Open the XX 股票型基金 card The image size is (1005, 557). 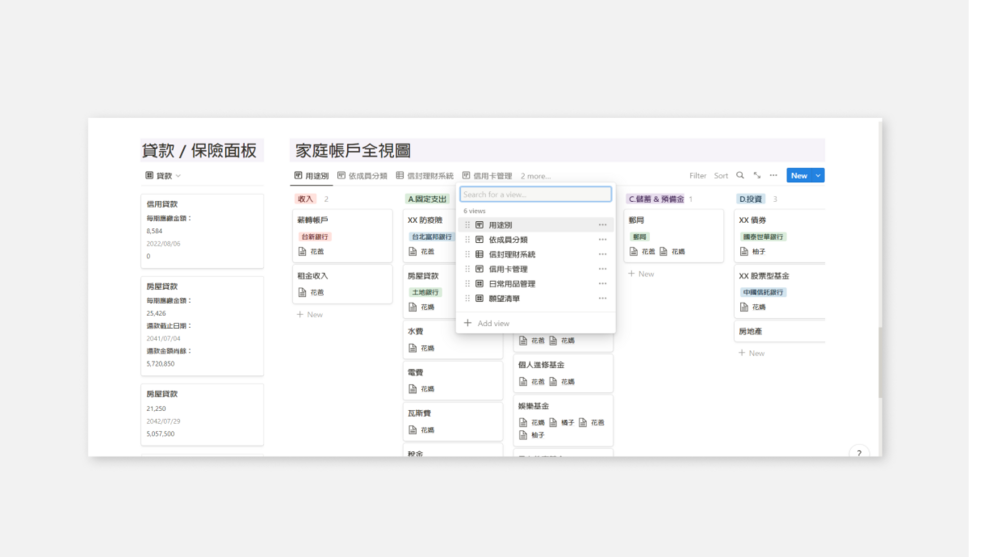coord(779,292)
